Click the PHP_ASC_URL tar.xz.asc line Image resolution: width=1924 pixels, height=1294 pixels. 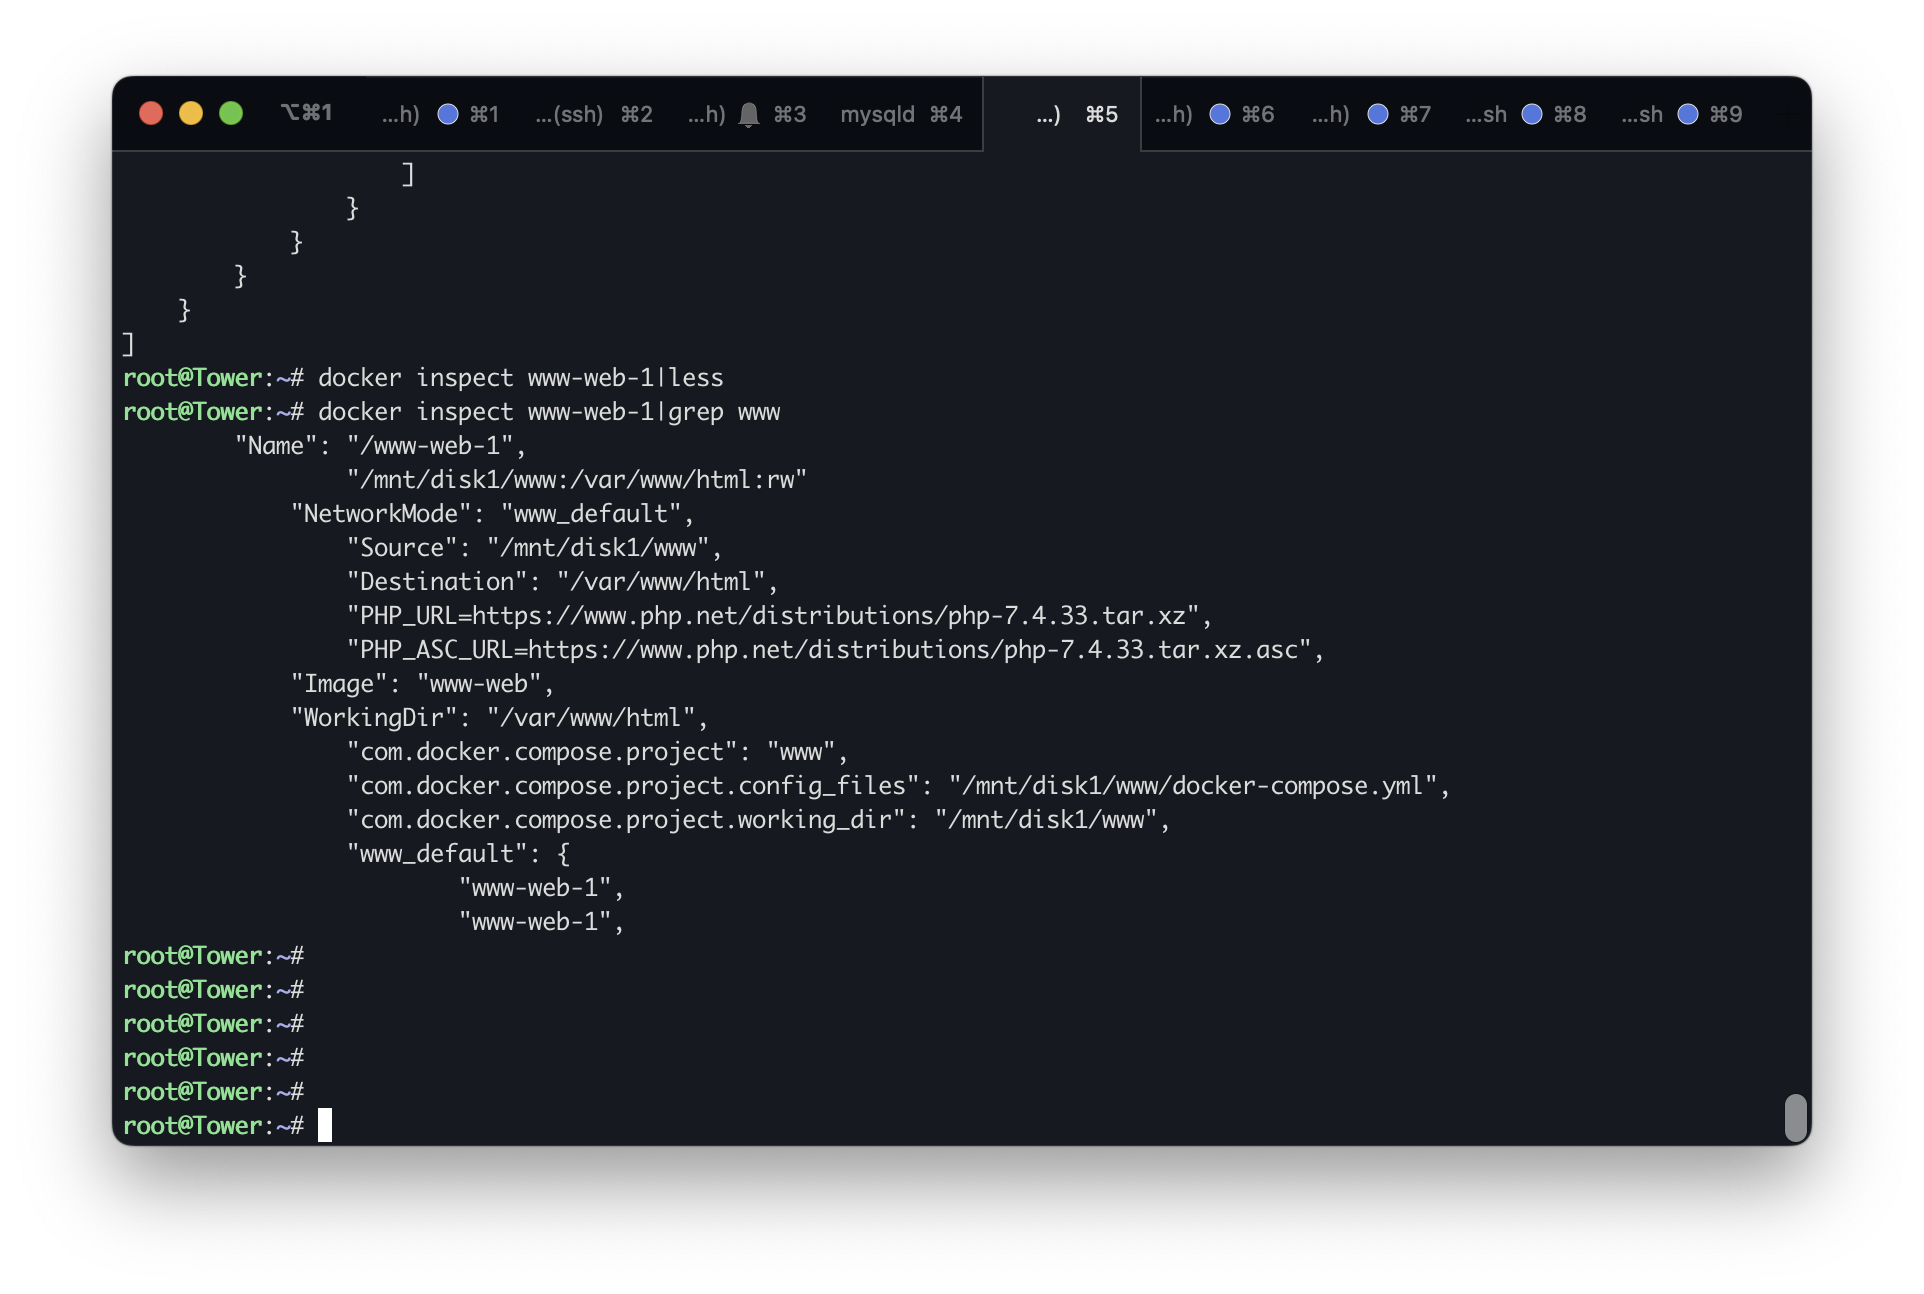[x=835, y=650]
